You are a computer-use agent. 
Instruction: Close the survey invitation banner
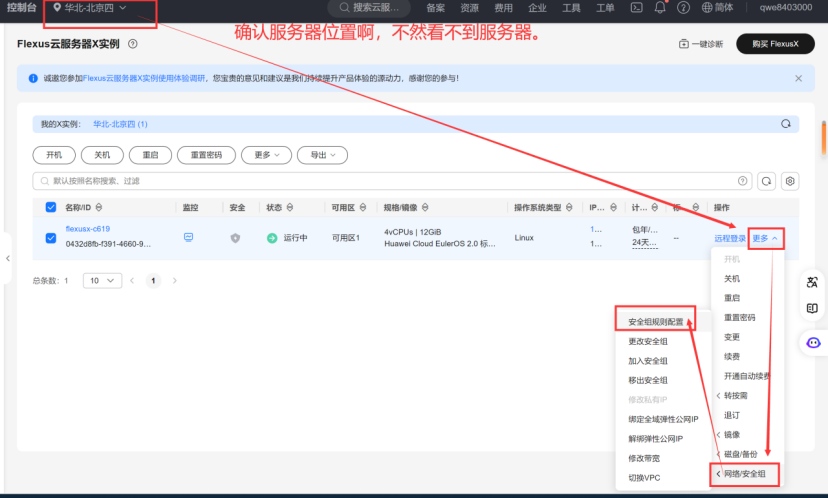point(798,78)
